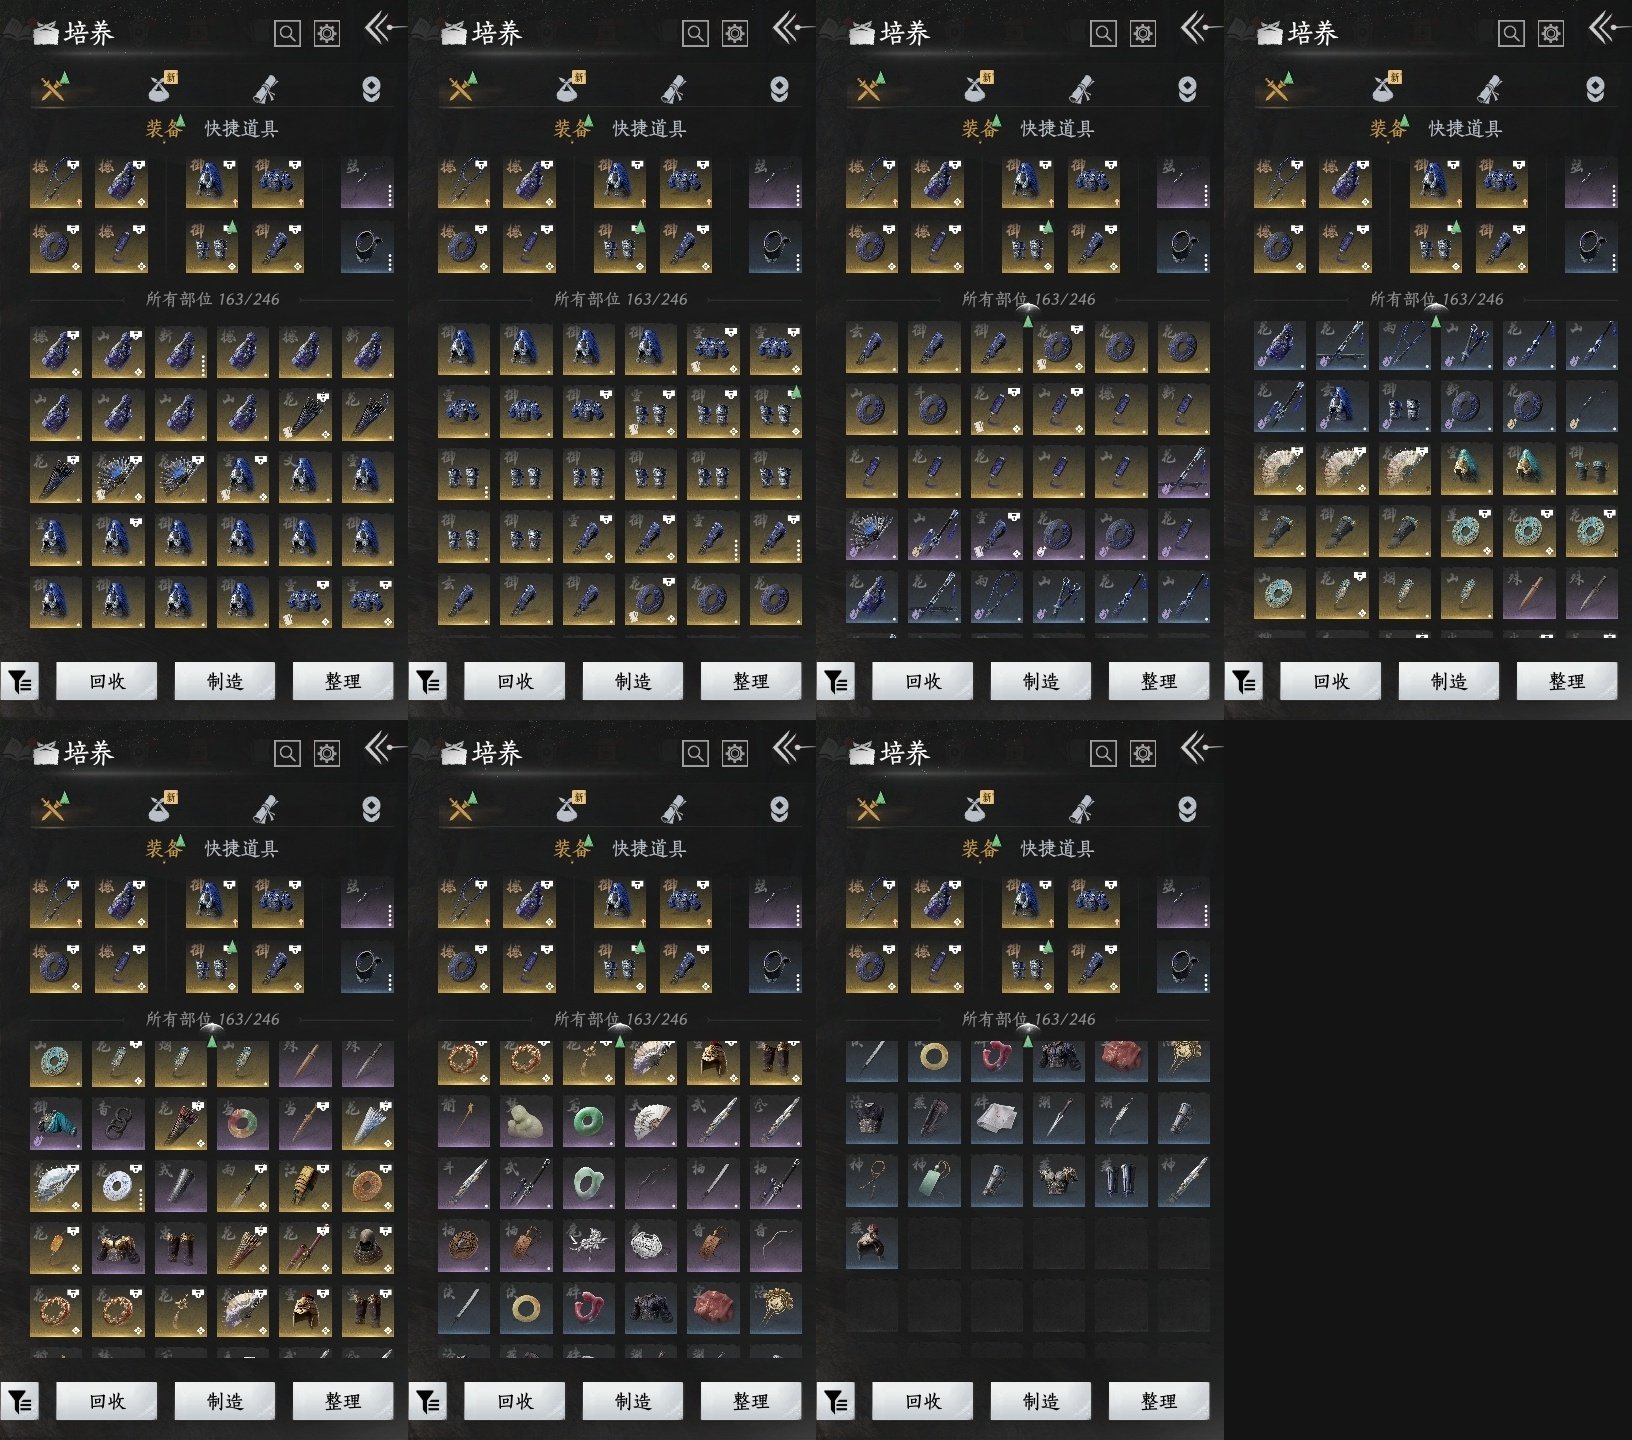Select the crossed swords icon in the top-left panel
Viewport: 1632px width, 1440px height.
tap(53, 90)
